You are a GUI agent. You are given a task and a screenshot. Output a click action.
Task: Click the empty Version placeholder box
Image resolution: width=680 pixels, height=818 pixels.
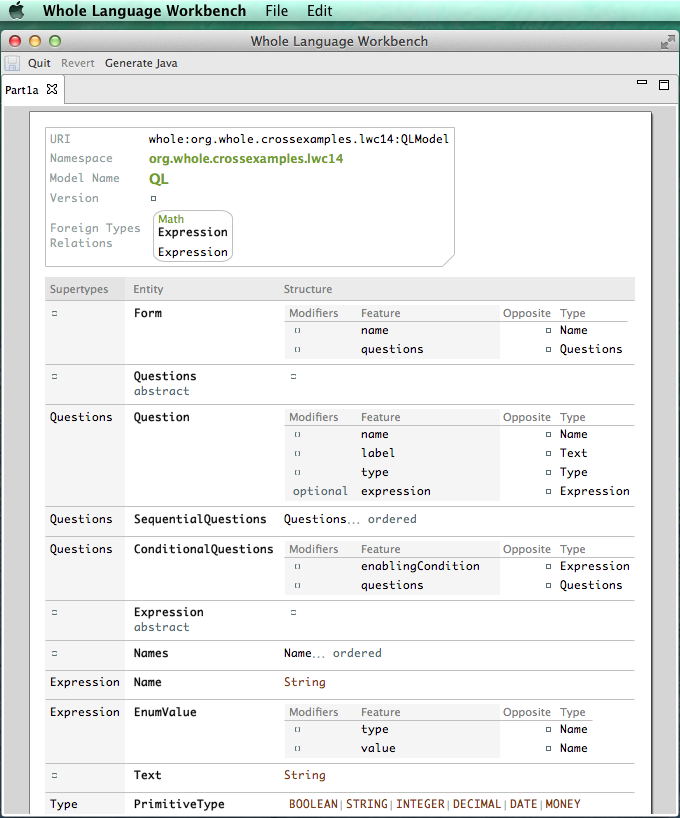(153, 198)
